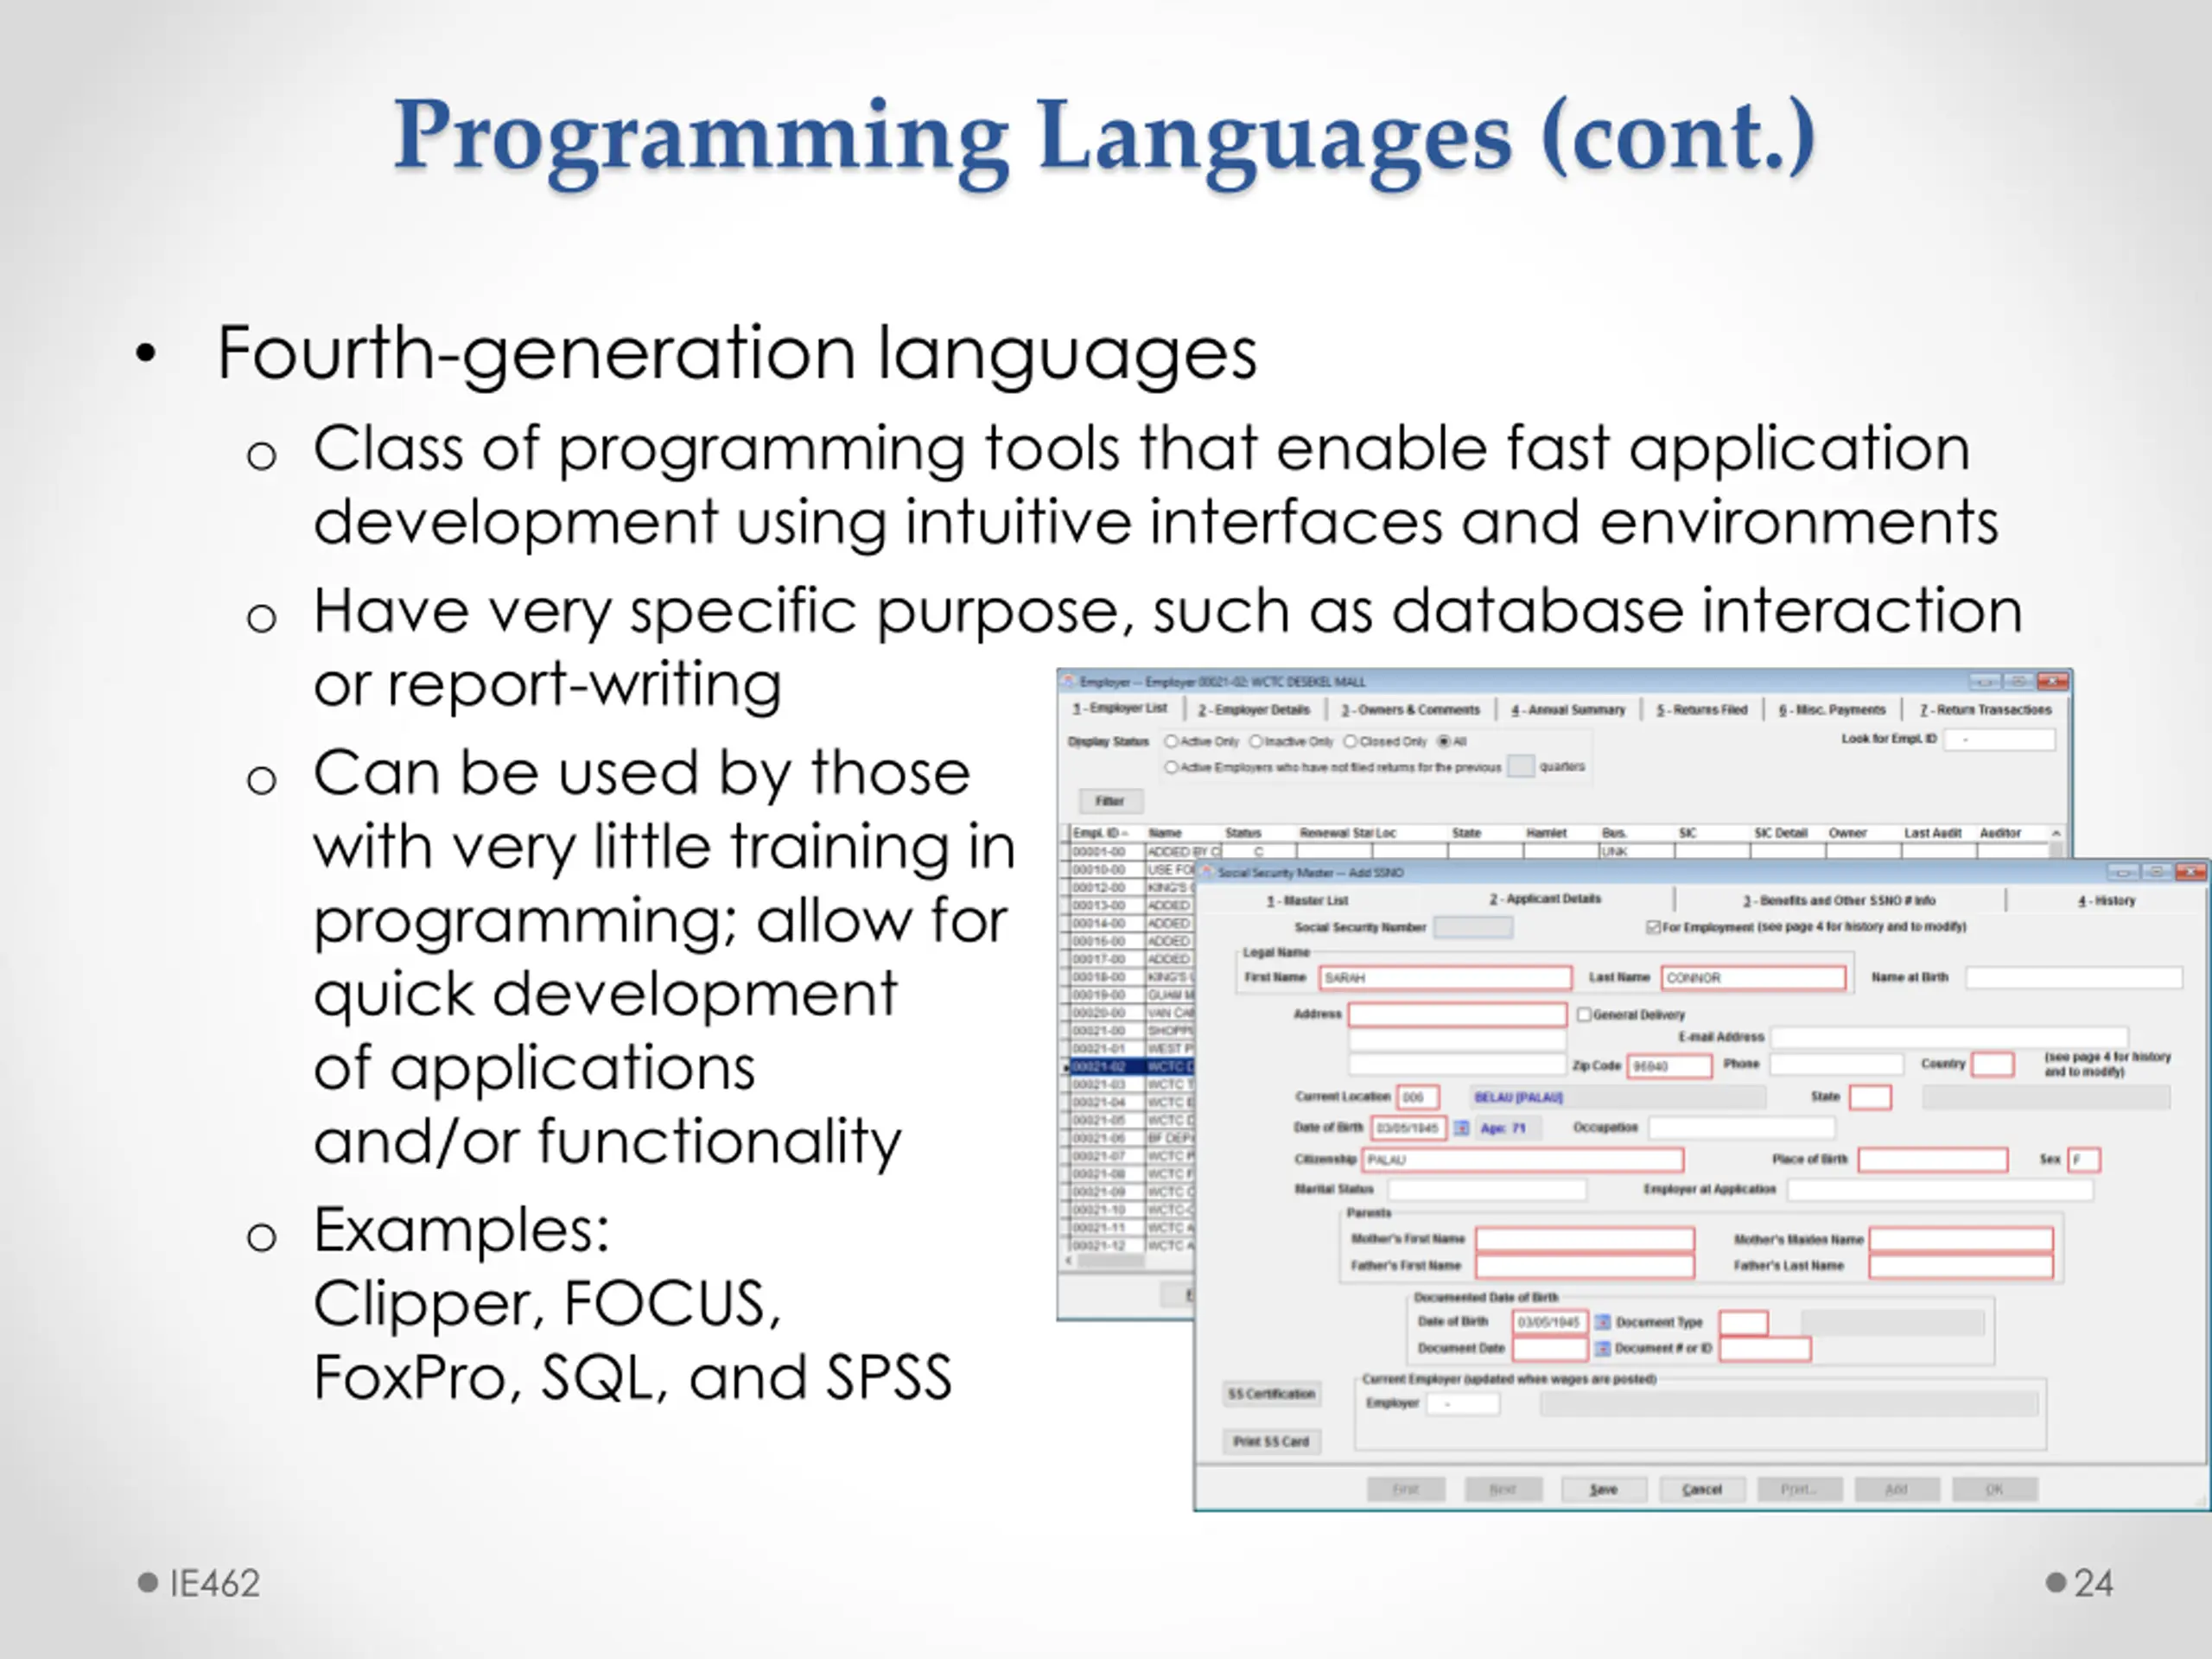Click the Zip Code field
2212x1659 pixels.
click(1669, 1066)
